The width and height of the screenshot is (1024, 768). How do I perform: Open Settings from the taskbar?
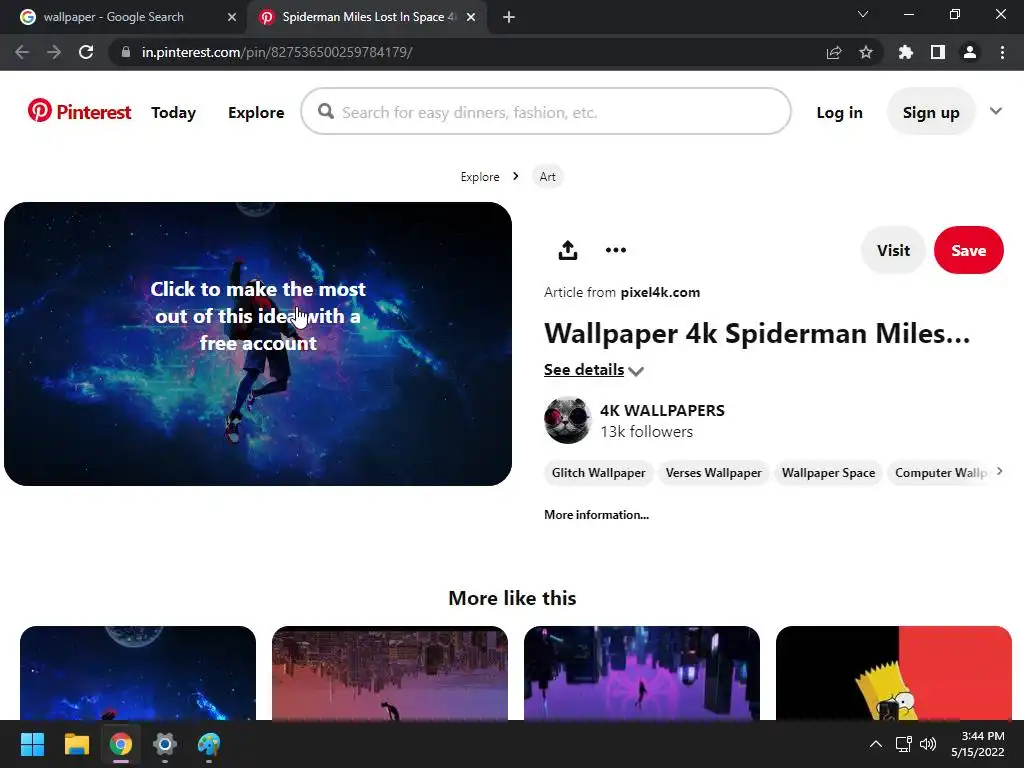[x=165, y=744]
